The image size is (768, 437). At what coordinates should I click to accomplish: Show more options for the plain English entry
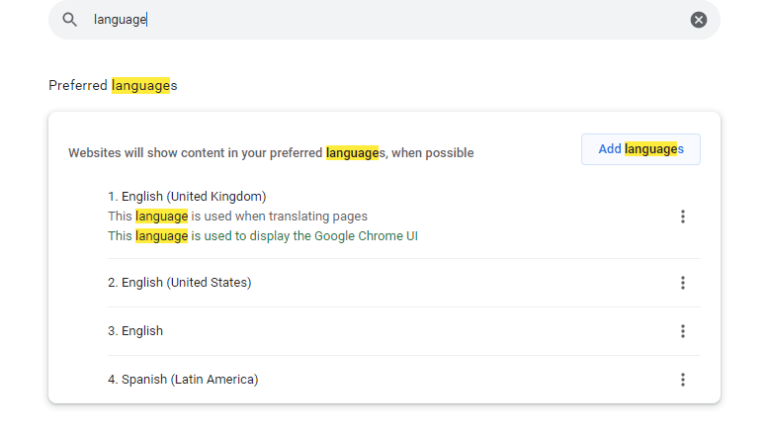(683, 331)
